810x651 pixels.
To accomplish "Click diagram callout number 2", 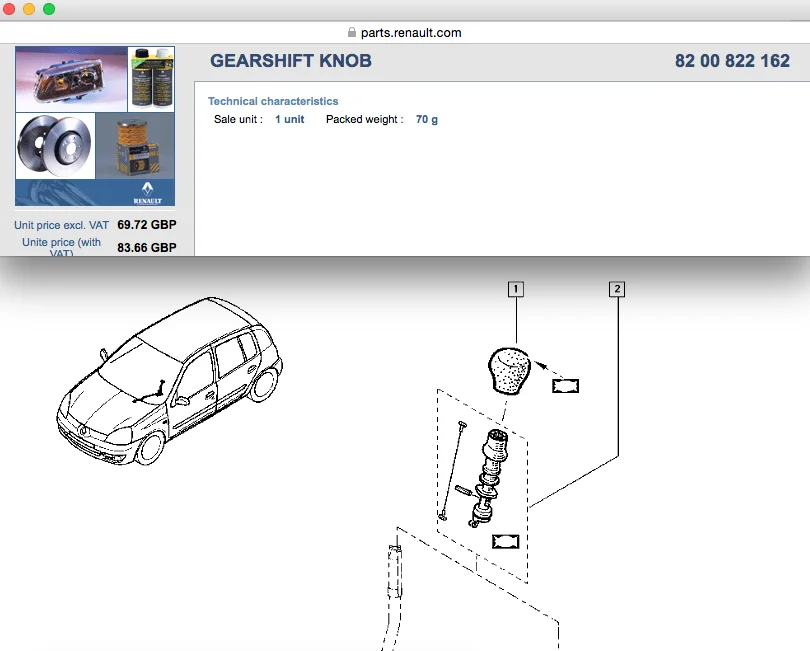I will coord(617,289).
